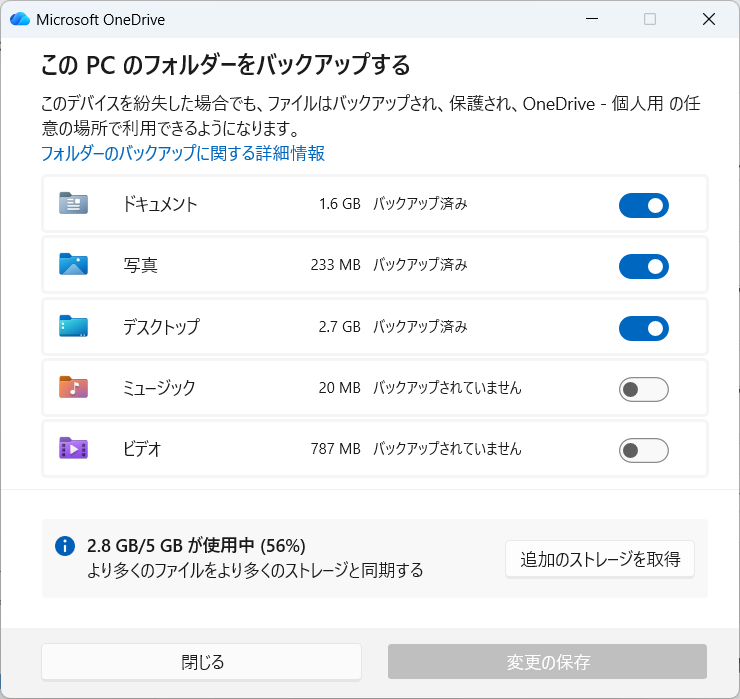Click the ビデオ video folder icon
The height and width of the screenshot is (699, 740).
click(73, 448)
